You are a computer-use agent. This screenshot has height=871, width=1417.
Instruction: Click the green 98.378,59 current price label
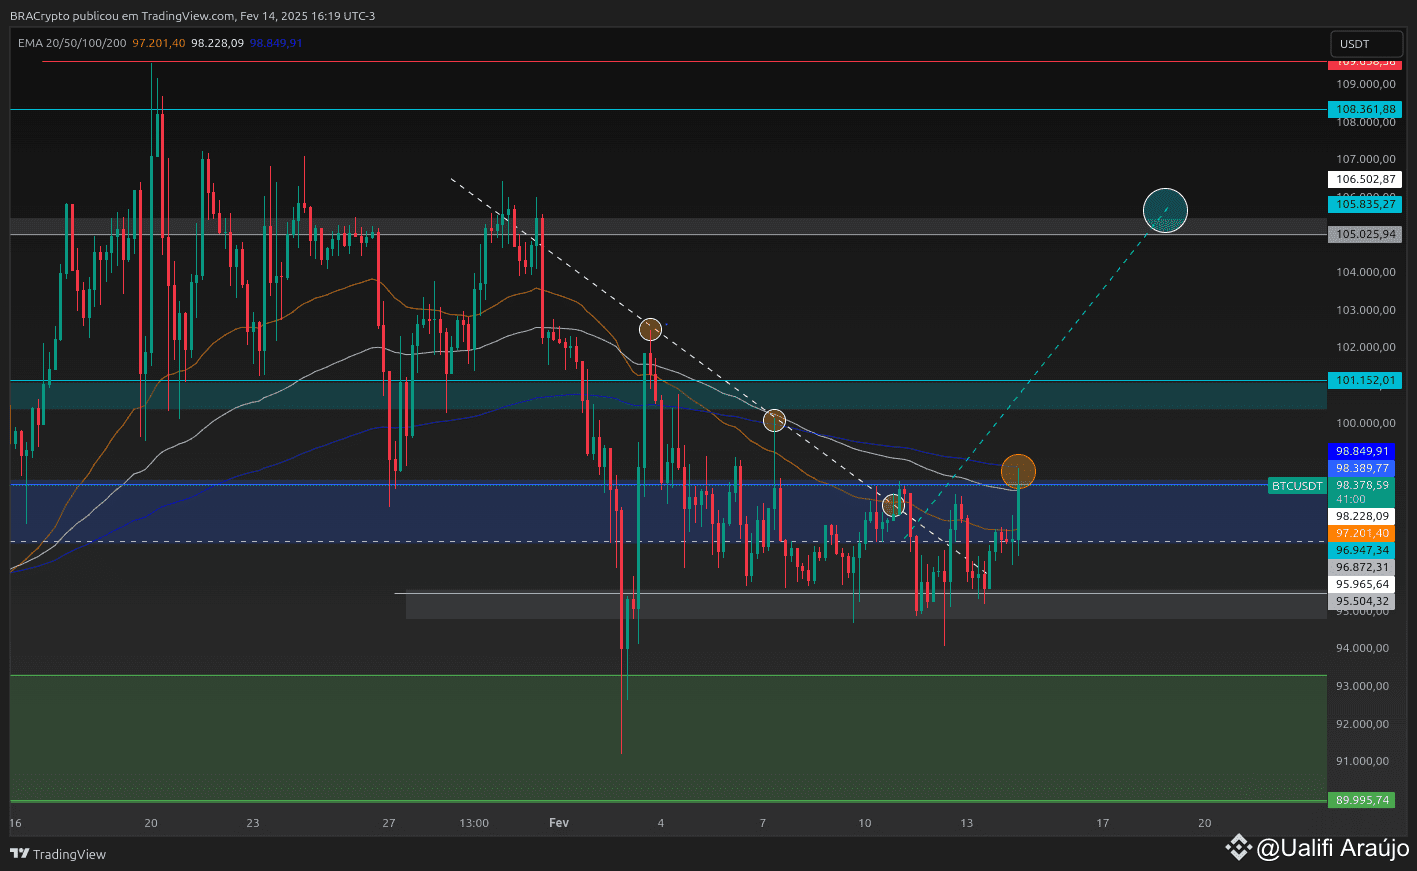tap(1362, 485)
